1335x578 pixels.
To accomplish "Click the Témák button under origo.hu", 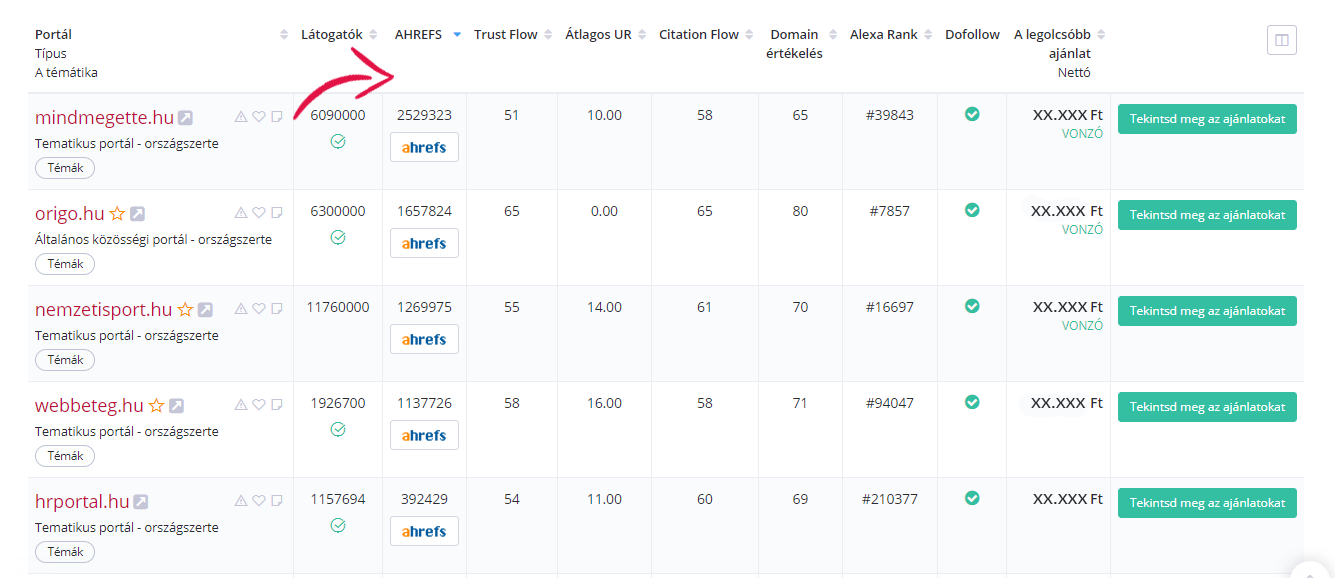I will pyautogui.click(x=65, y=264).
